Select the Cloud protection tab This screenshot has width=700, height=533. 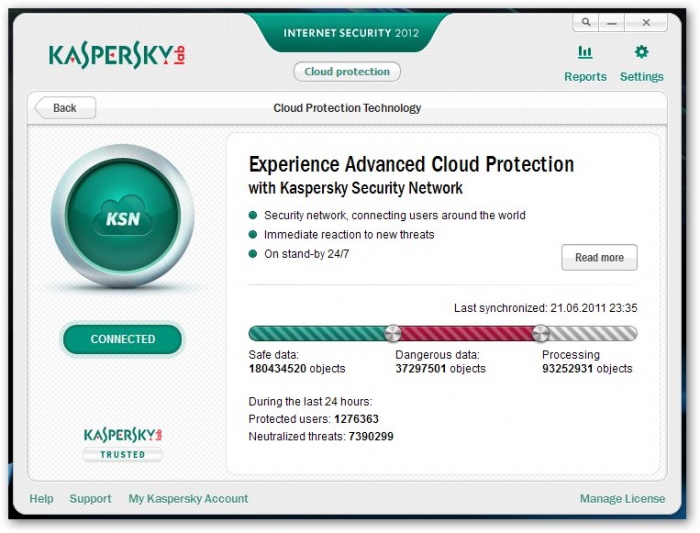point(347,72)
